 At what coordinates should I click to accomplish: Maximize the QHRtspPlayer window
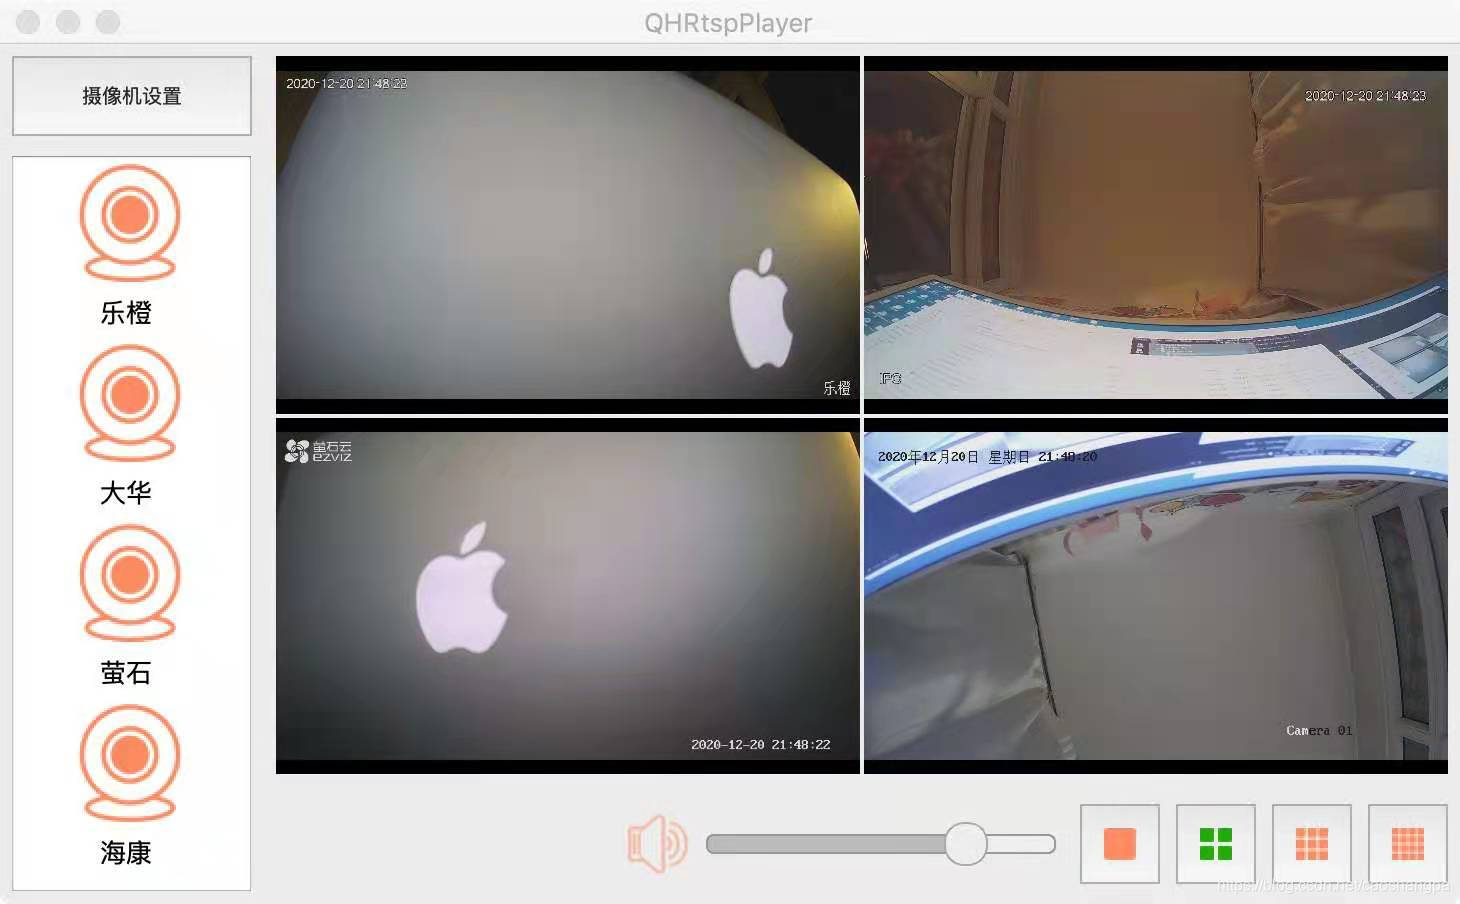pos(108,22)
